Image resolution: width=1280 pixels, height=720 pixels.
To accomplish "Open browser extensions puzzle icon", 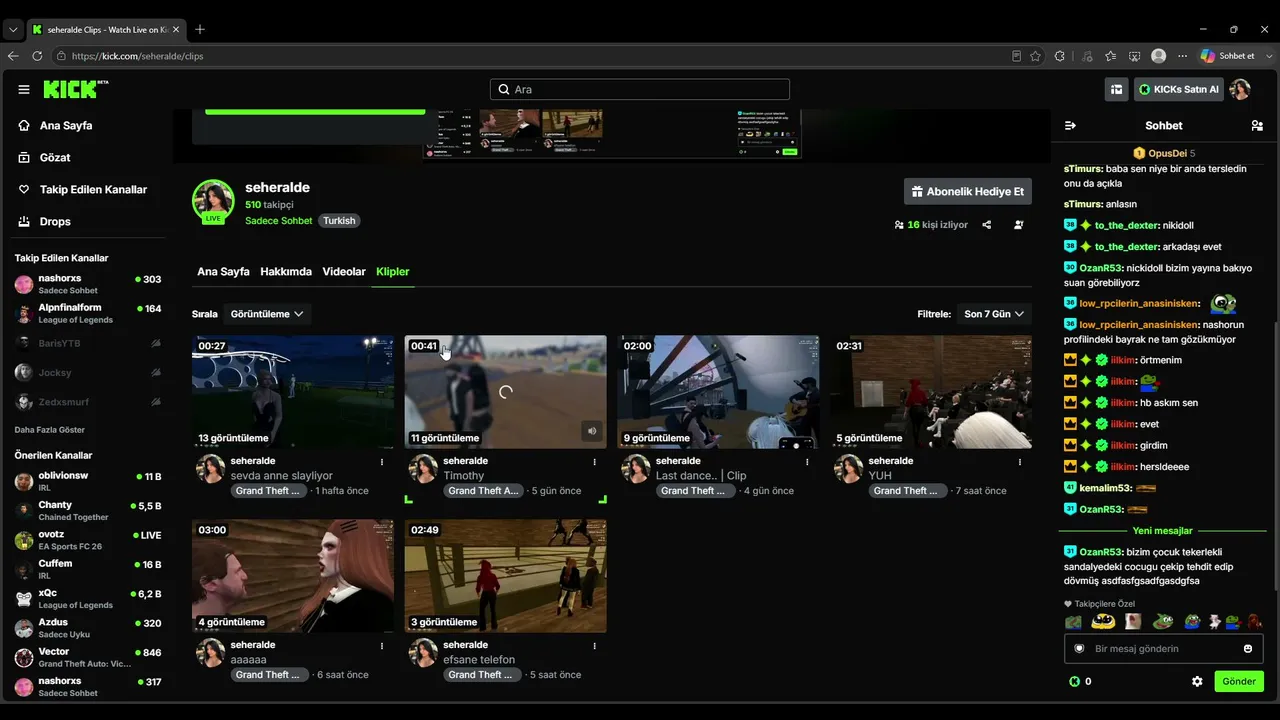I will [1060, 56].
